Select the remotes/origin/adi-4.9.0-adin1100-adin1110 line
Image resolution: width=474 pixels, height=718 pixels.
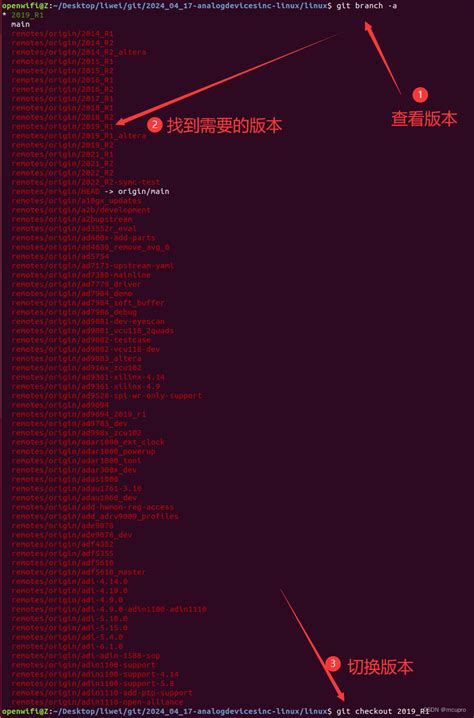point(109,609)
